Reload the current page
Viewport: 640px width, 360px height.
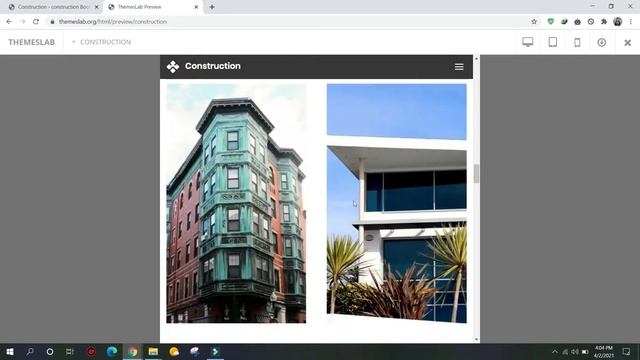pyautogui.click(x=36, y=22)
